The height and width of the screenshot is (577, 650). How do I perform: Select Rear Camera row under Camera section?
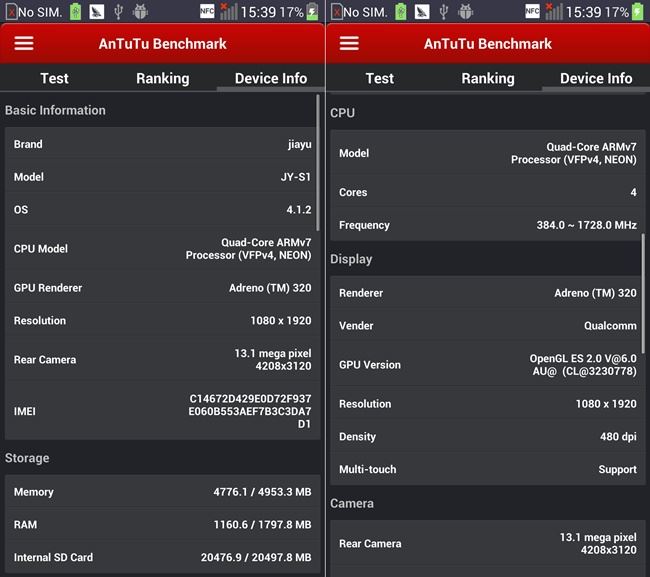point(488,543)
